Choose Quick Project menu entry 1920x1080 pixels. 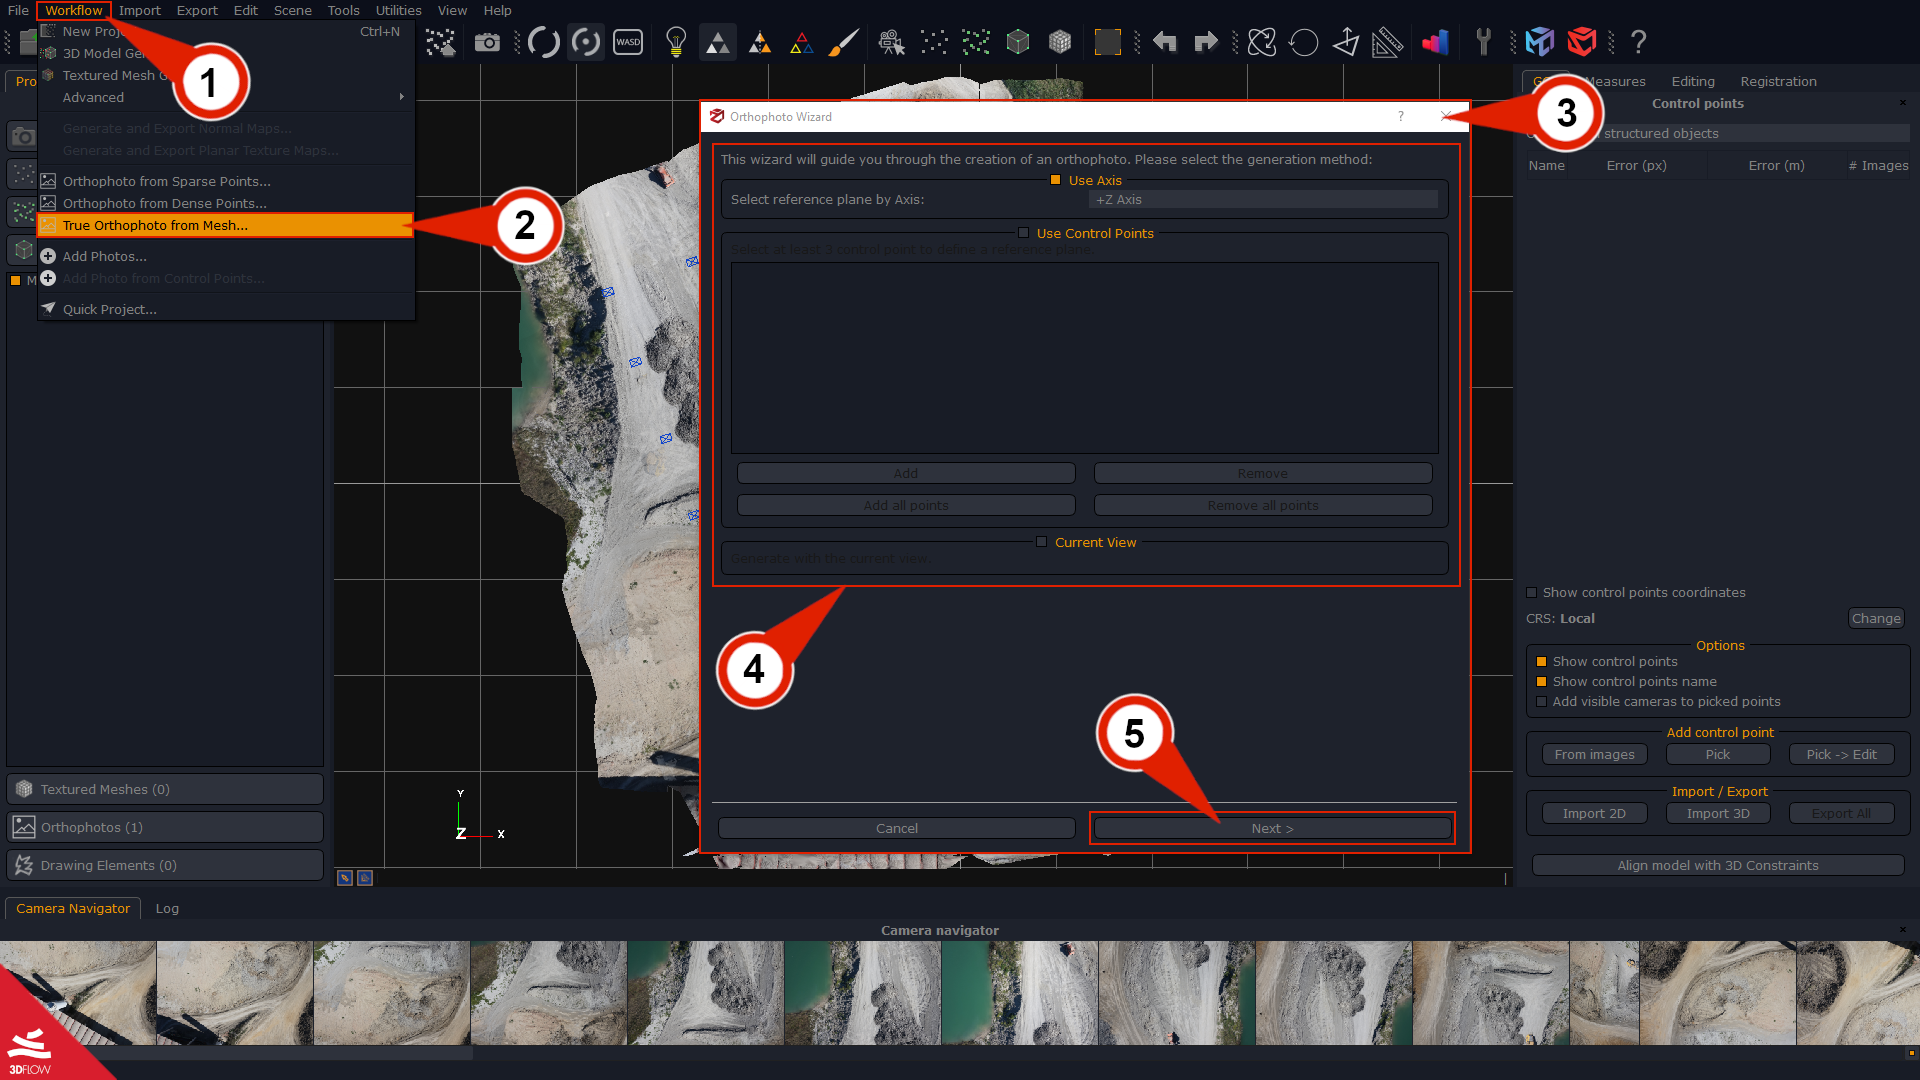tap(225, 309)
